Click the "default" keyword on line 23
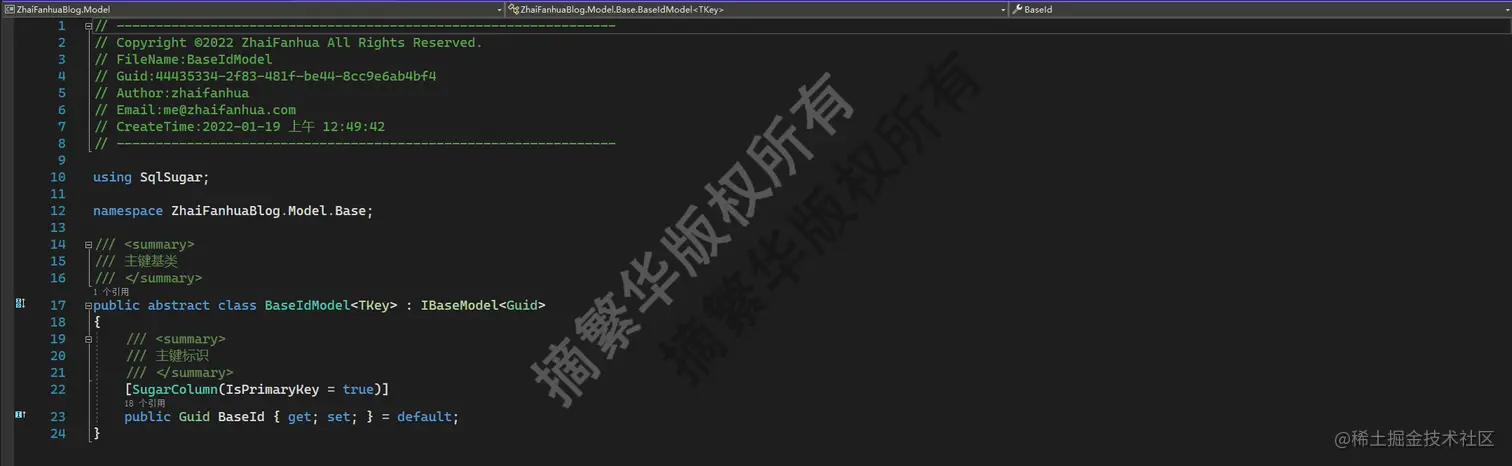 pos(424,417)
